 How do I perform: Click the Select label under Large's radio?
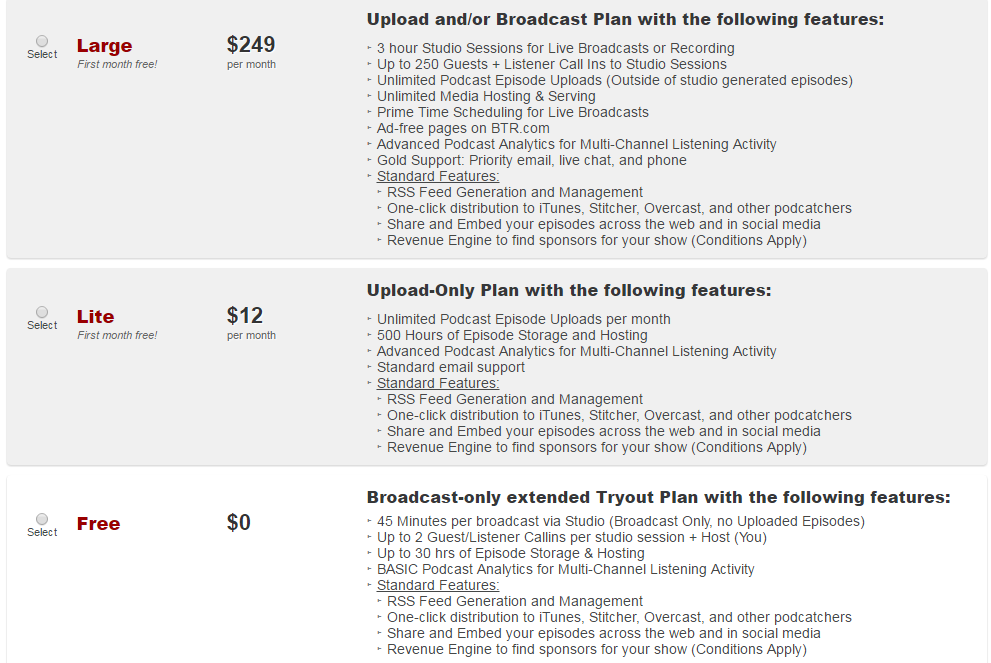pyautogui.click(x=42, y=55)
